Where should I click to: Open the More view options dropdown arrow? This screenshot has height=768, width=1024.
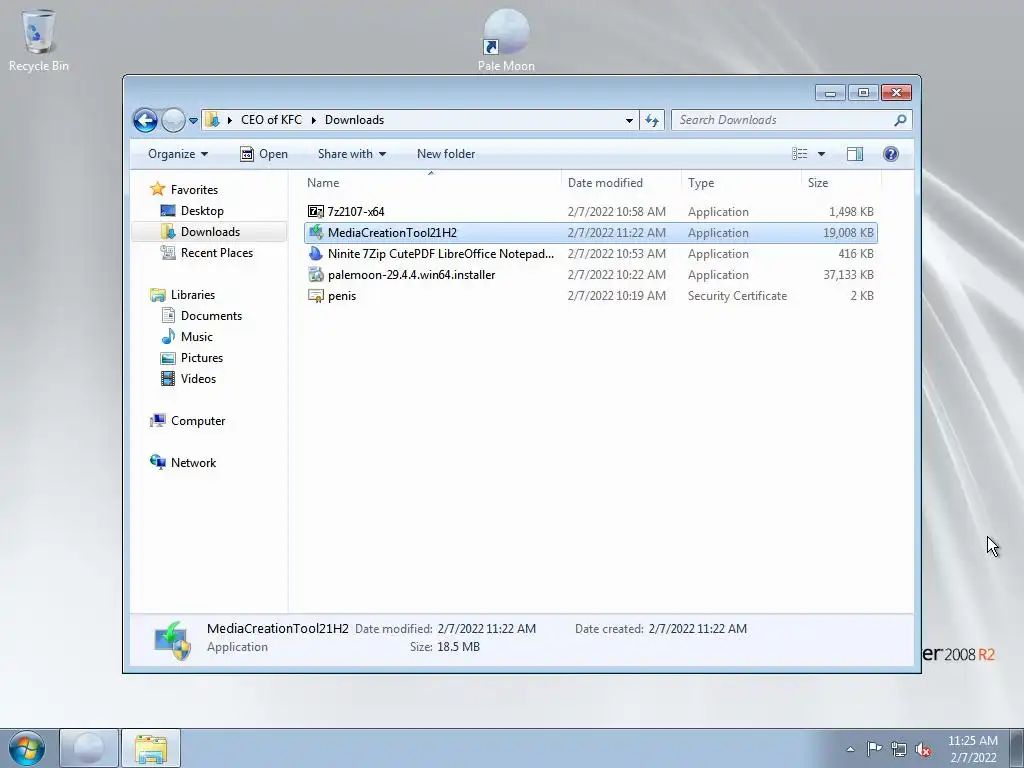(x=822, y=154)
